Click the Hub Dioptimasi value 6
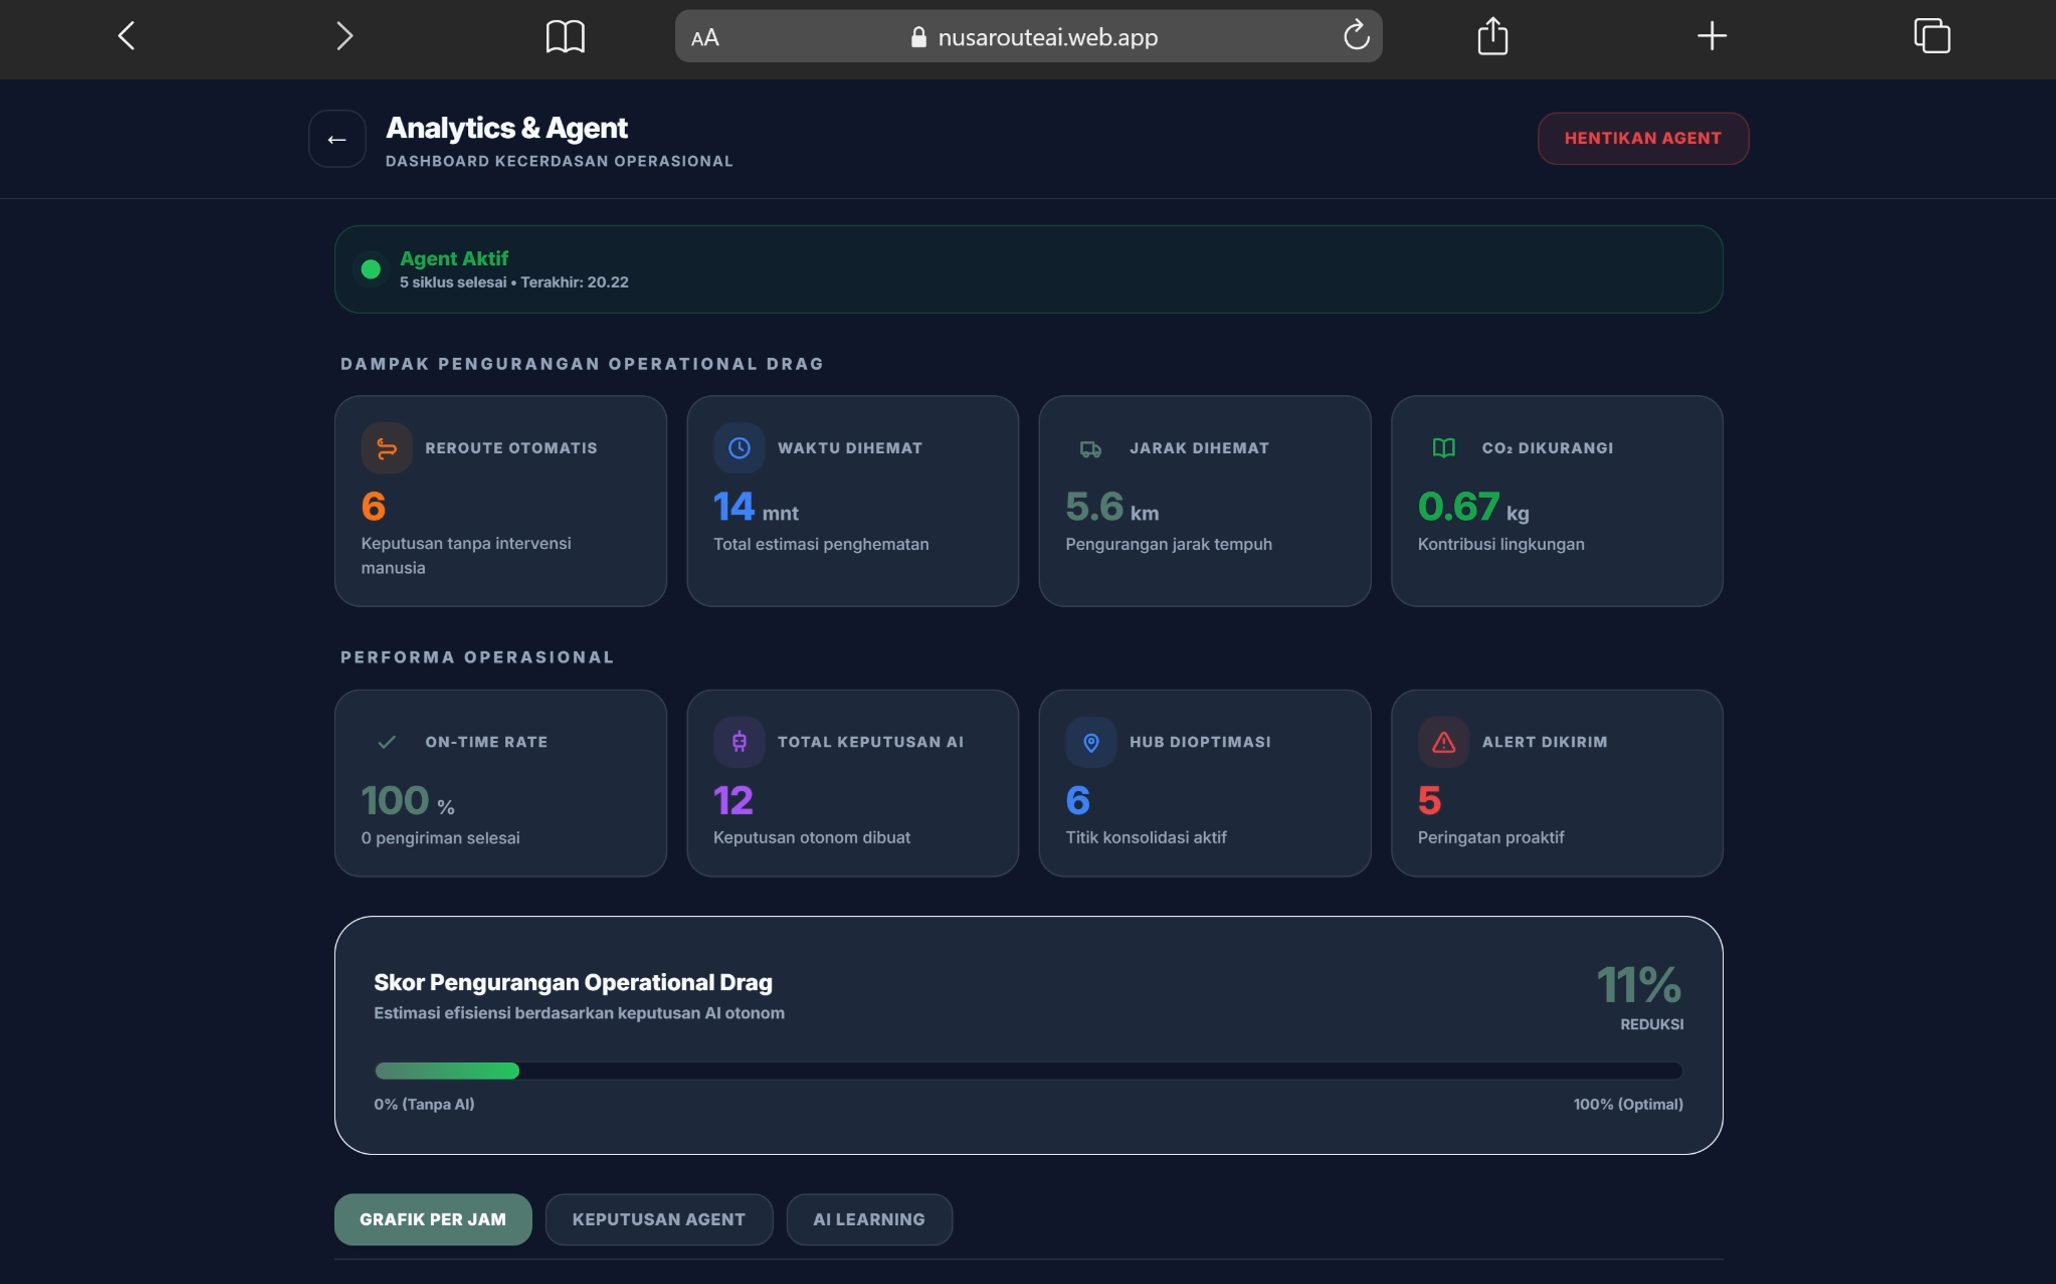 [x=1078, y=801]
